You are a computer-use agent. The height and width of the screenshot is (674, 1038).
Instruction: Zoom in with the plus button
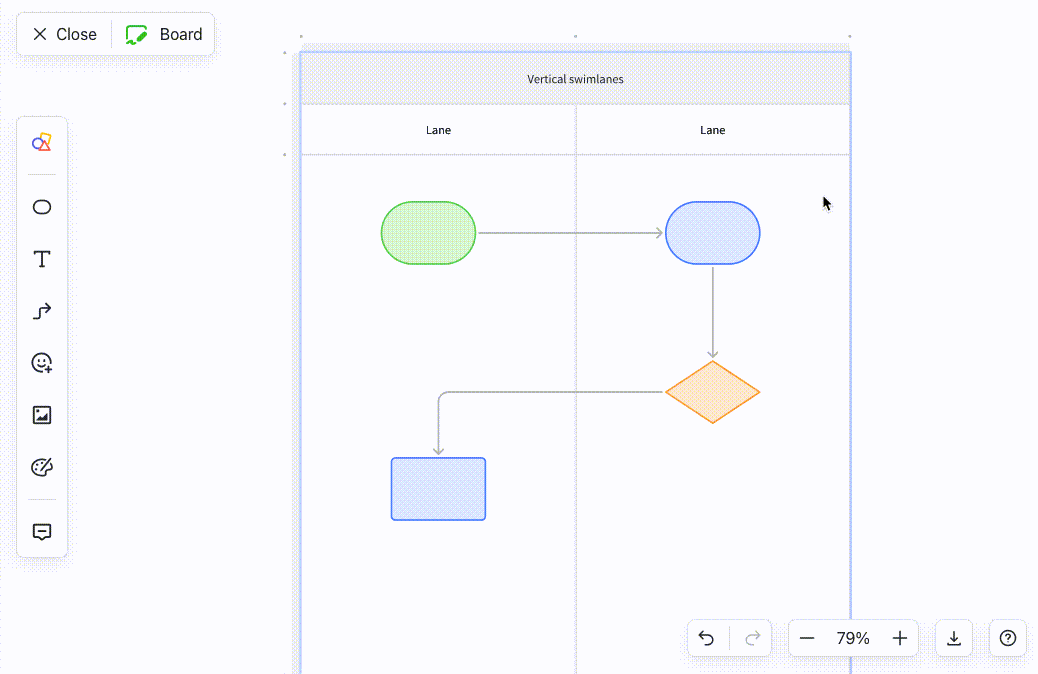click(899, 638)
